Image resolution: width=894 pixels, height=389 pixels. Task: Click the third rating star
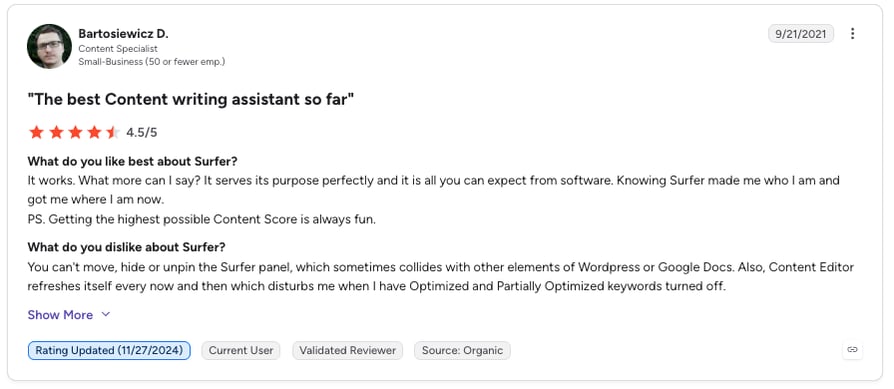click(75, 132)
